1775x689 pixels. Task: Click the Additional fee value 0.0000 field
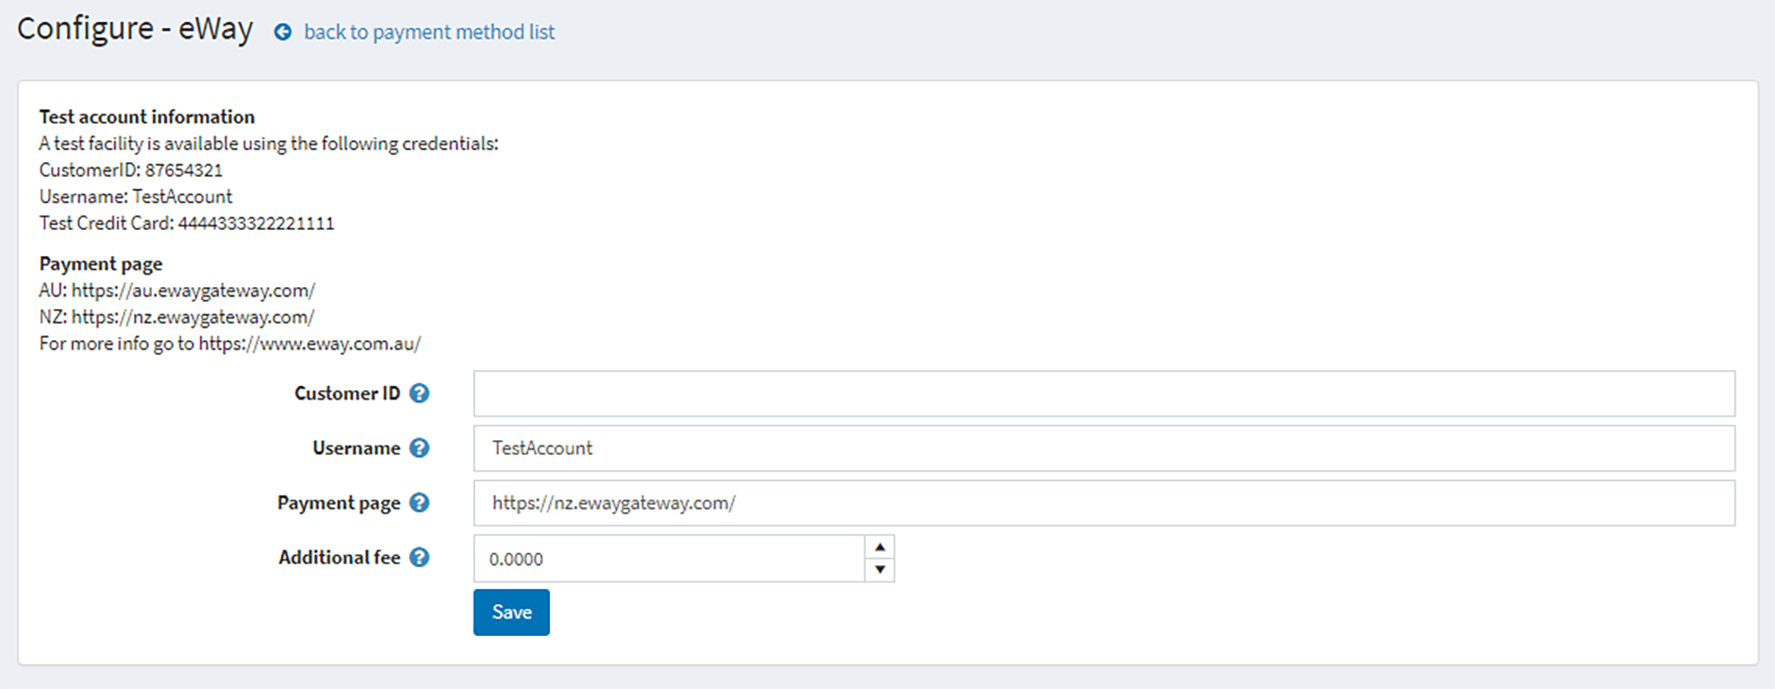[669, 558]
